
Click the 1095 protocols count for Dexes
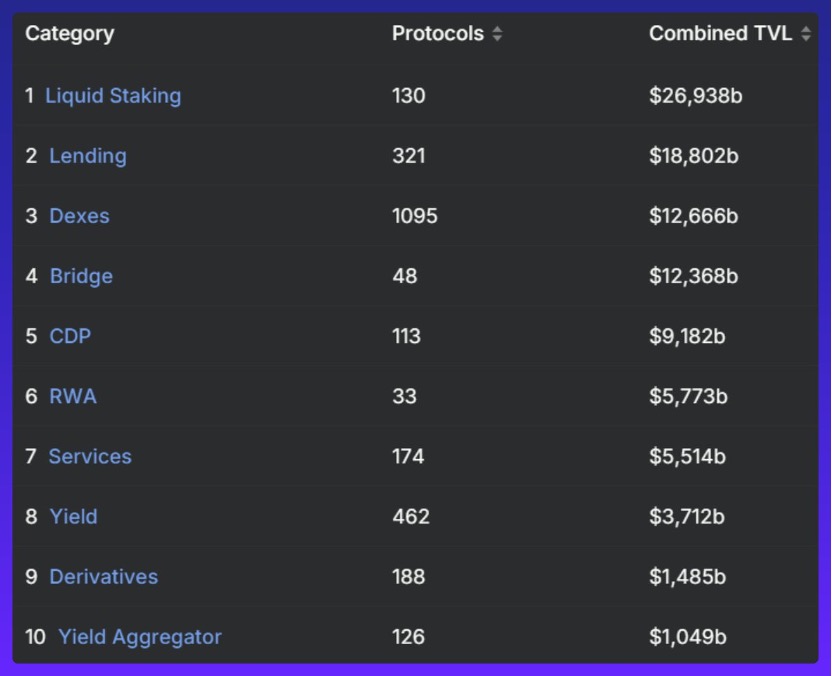[414, 216]
